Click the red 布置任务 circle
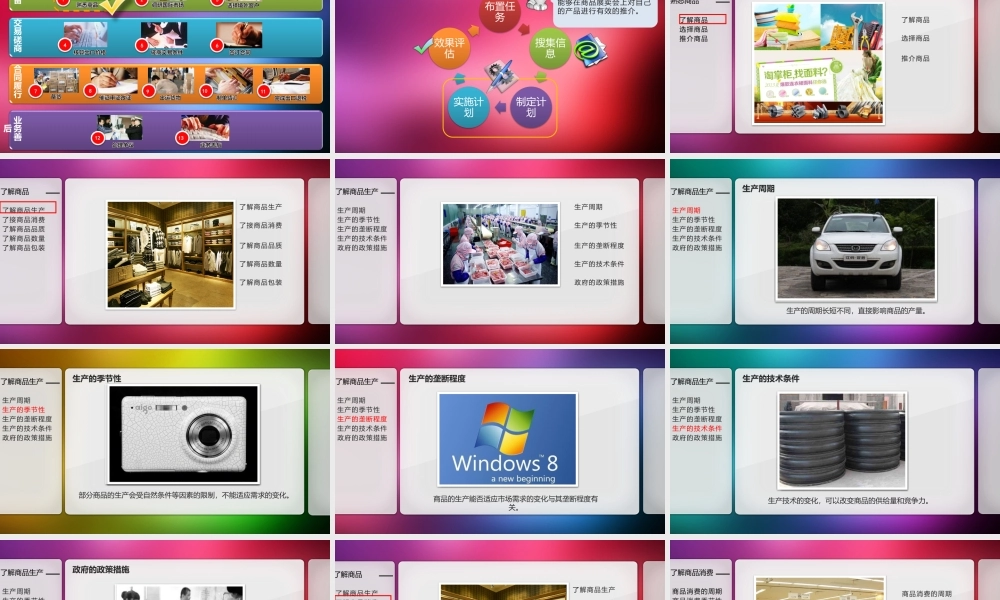This screenshot has width=1000, height=600. tap(500, 13)
